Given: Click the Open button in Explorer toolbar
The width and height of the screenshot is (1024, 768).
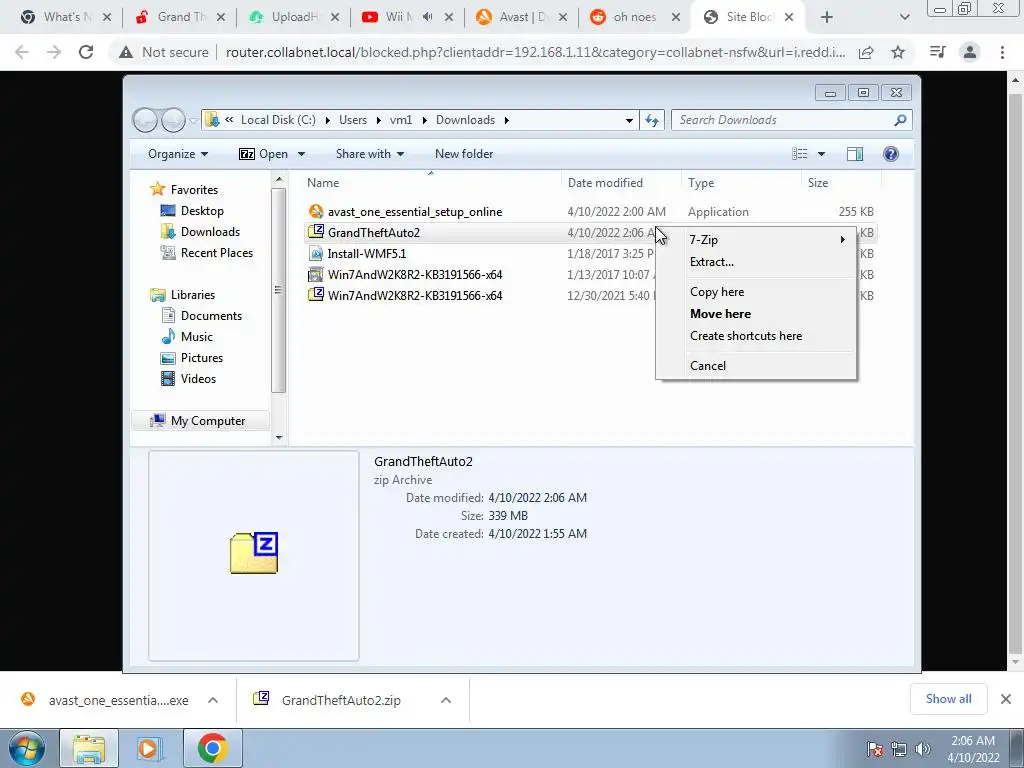Looking at the screenshot, I should point(263,154).
